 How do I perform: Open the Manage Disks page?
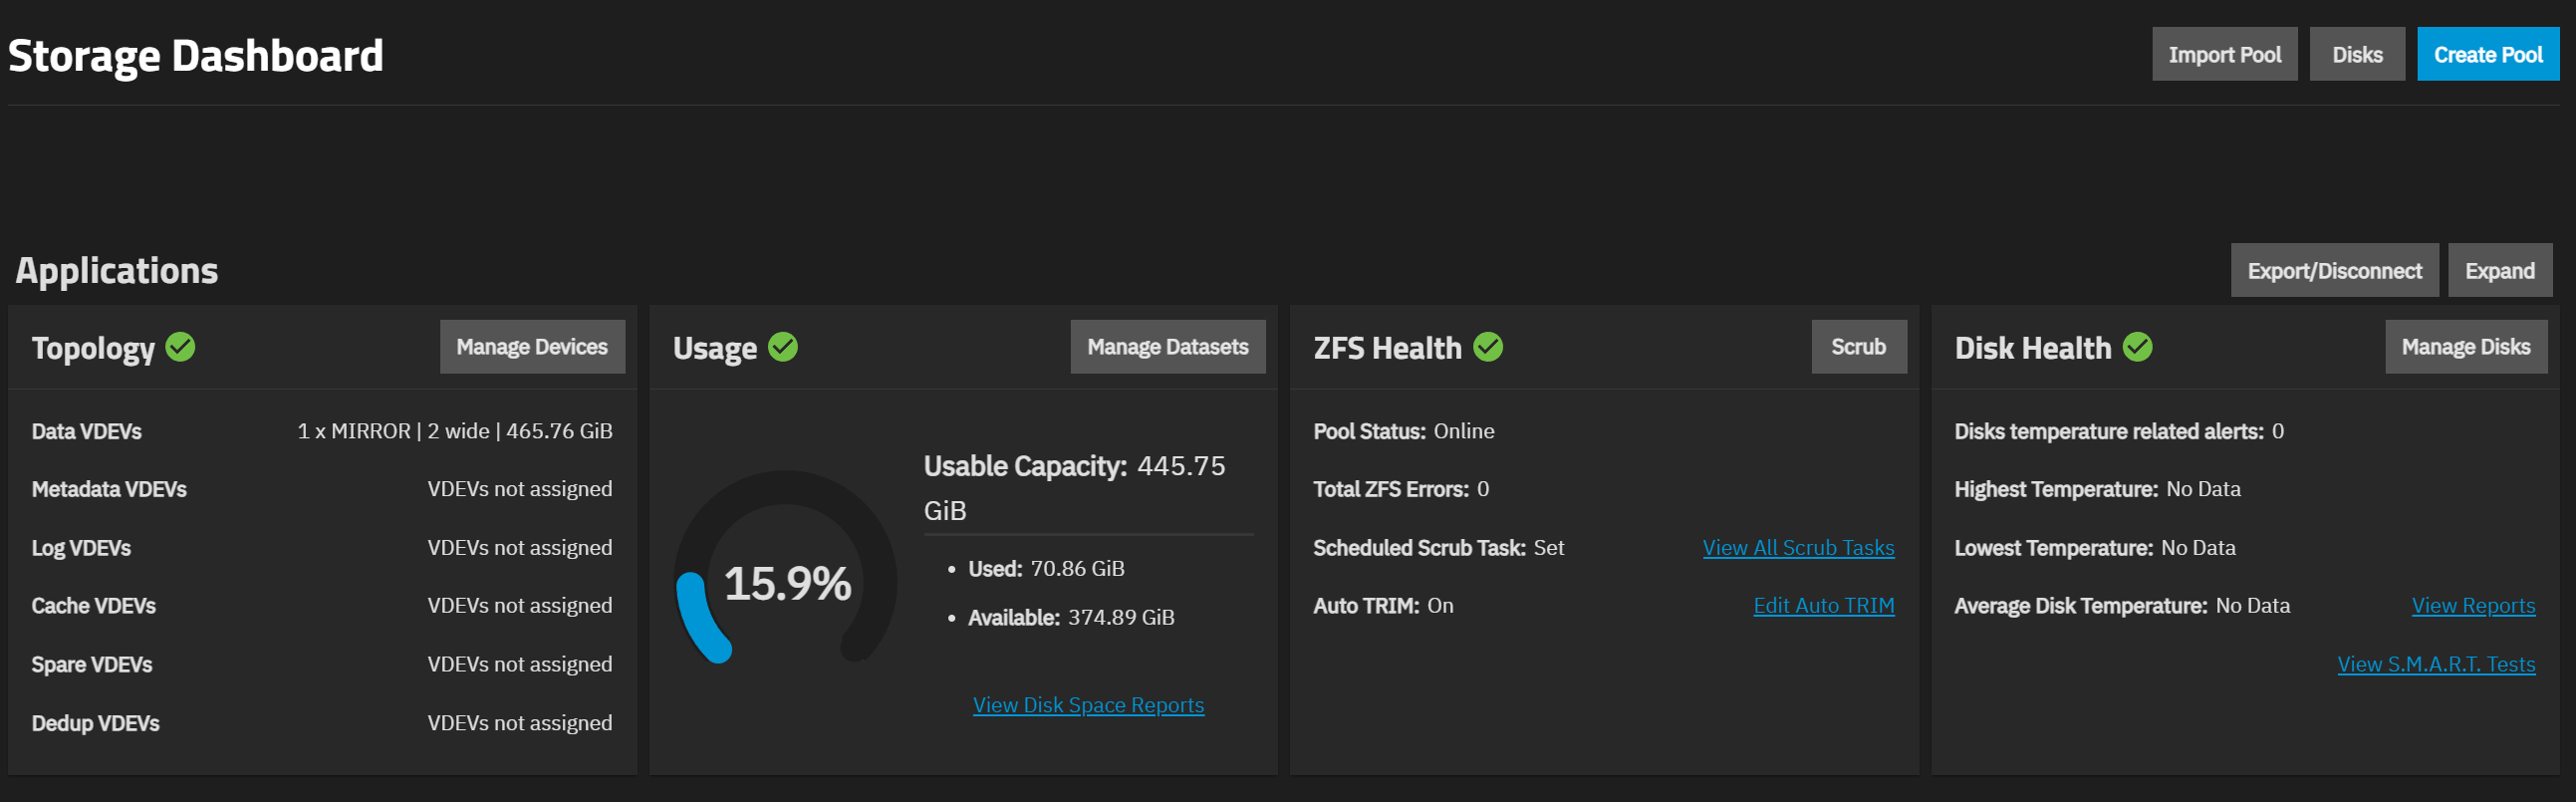coord(2465,347)
